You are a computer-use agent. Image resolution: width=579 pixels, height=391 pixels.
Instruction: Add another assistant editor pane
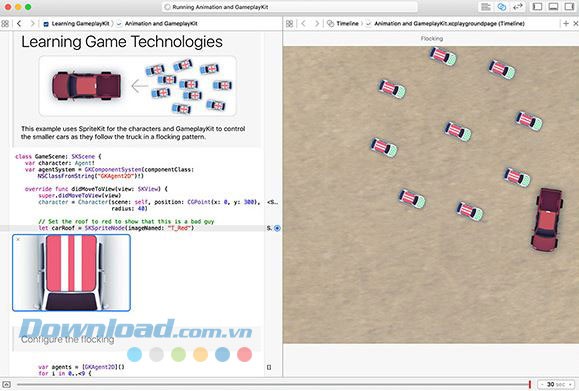point(566,24)
